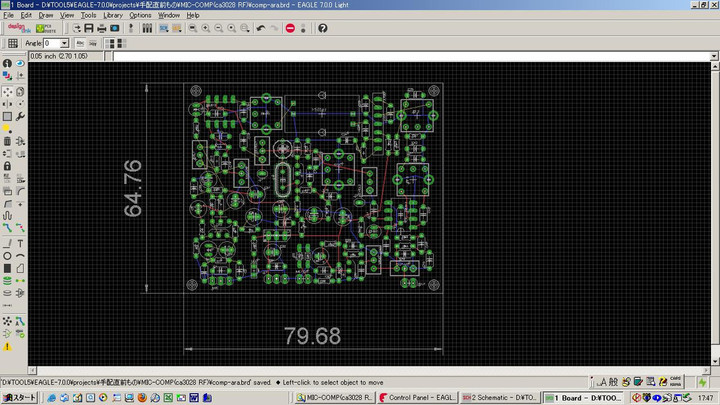Open the Library menu

click(x=113, y=16)
